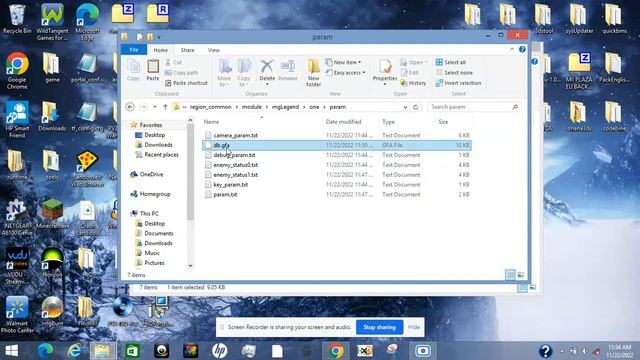
Task: Open the File menu tab
Action: point(134,50)
